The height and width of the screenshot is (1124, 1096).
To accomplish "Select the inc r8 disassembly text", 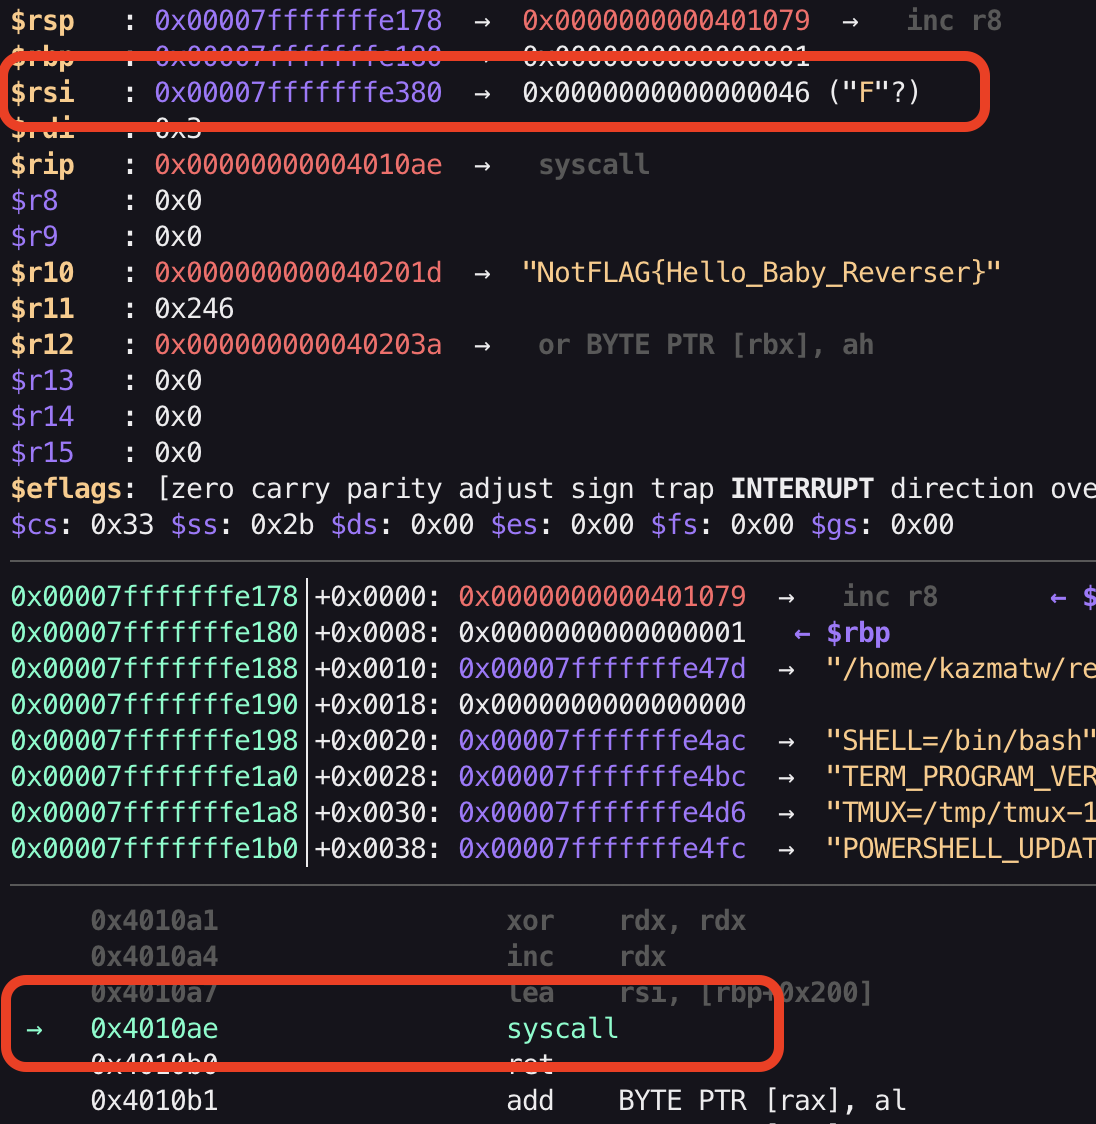I will (892, 596).
